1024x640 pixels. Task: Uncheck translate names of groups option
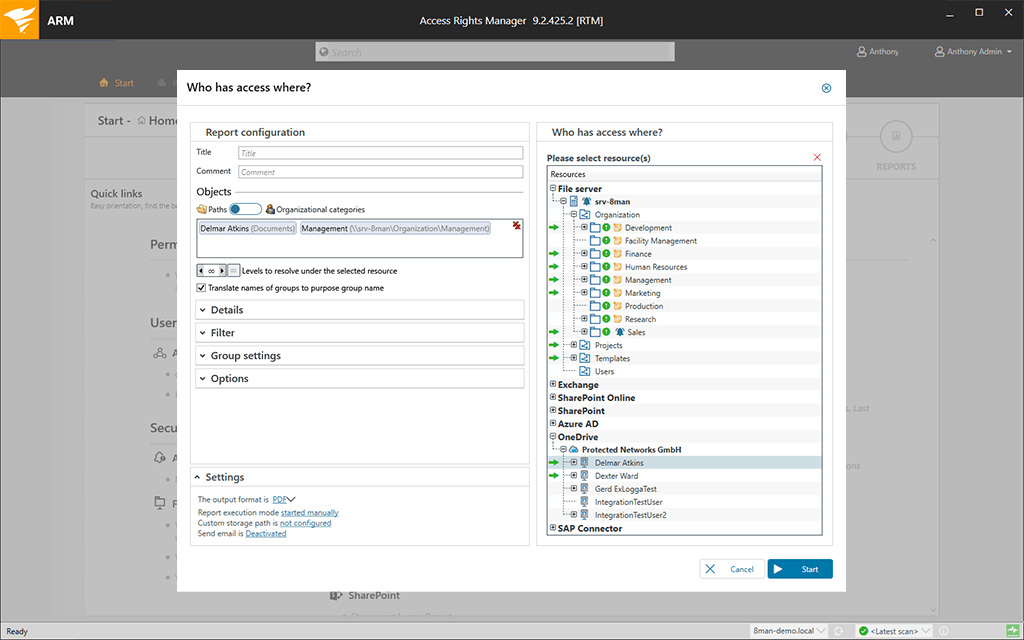click(200, 286)
